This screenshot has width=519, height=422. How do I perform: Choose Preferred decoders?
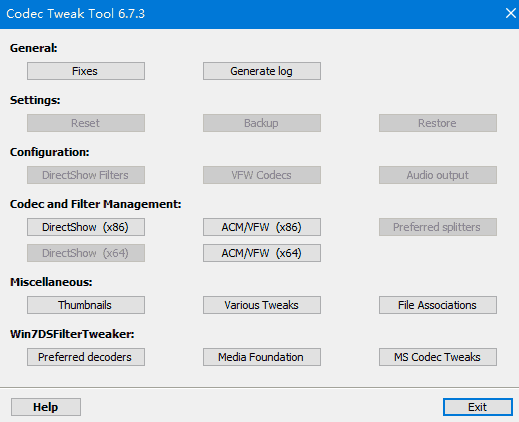pos(86,357)
